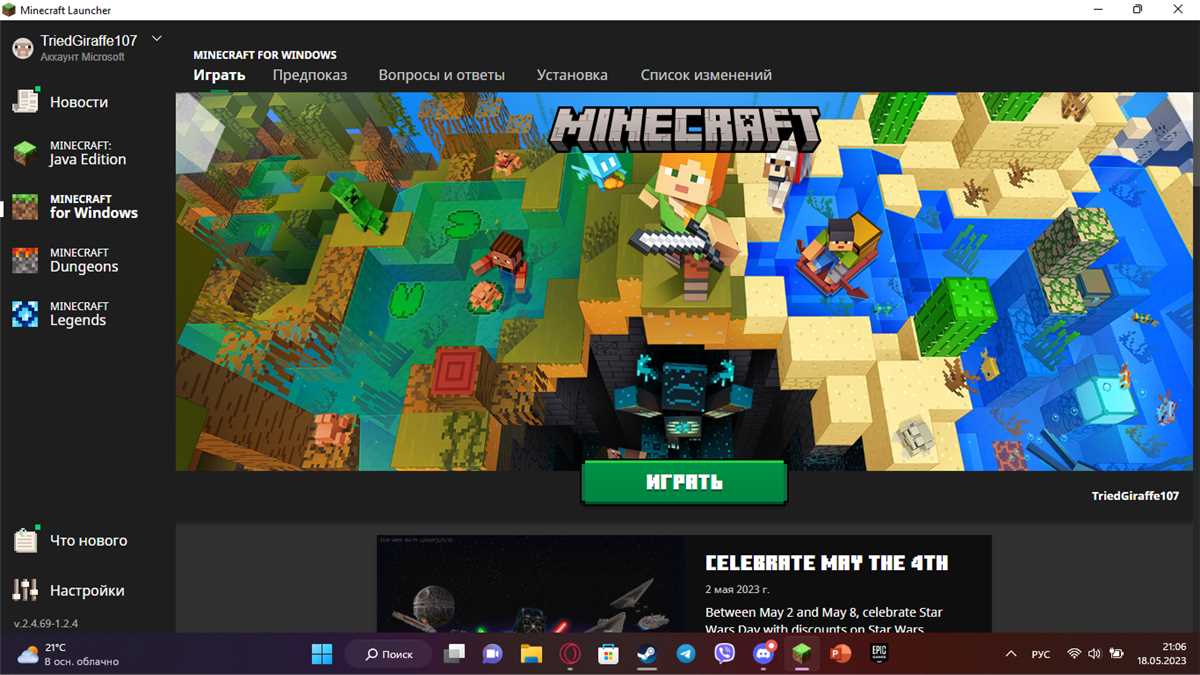Click the Minecraft Launcher taskbar icon
Screen dimensions: 1200x675
(x=801, y=654)
